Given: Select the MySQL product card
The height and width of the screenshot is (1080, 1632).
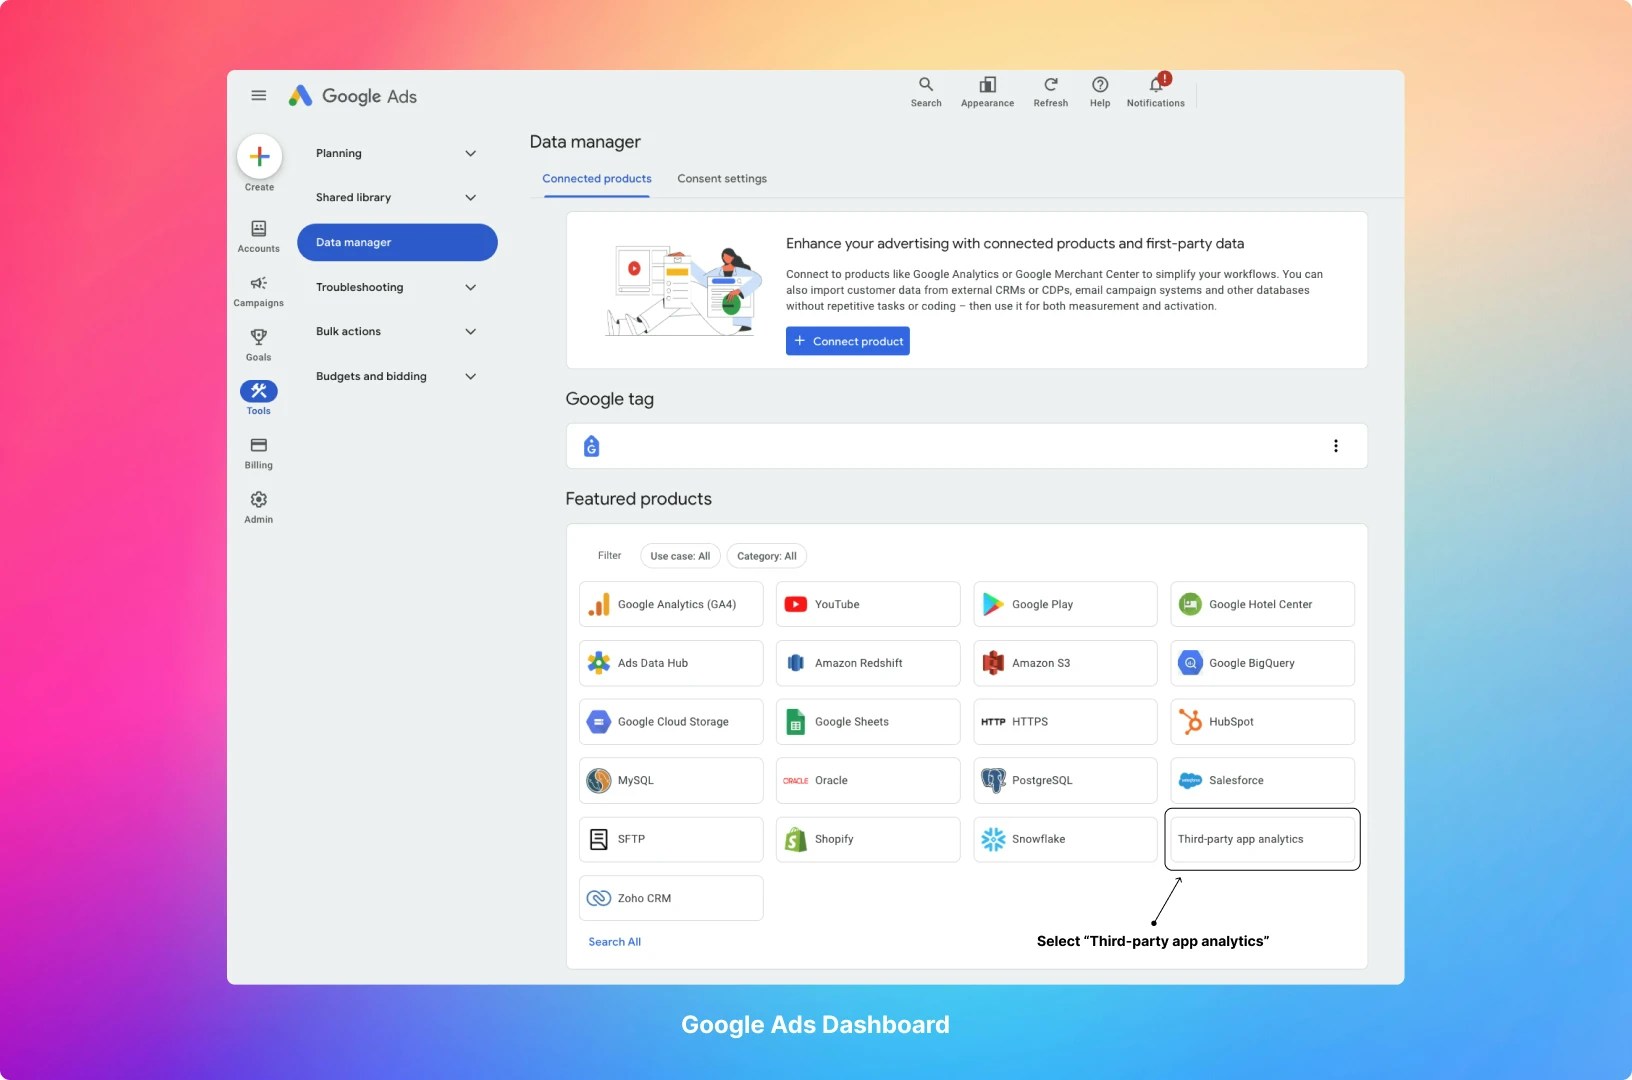Looking at the screenshot, I should (671, 780).
